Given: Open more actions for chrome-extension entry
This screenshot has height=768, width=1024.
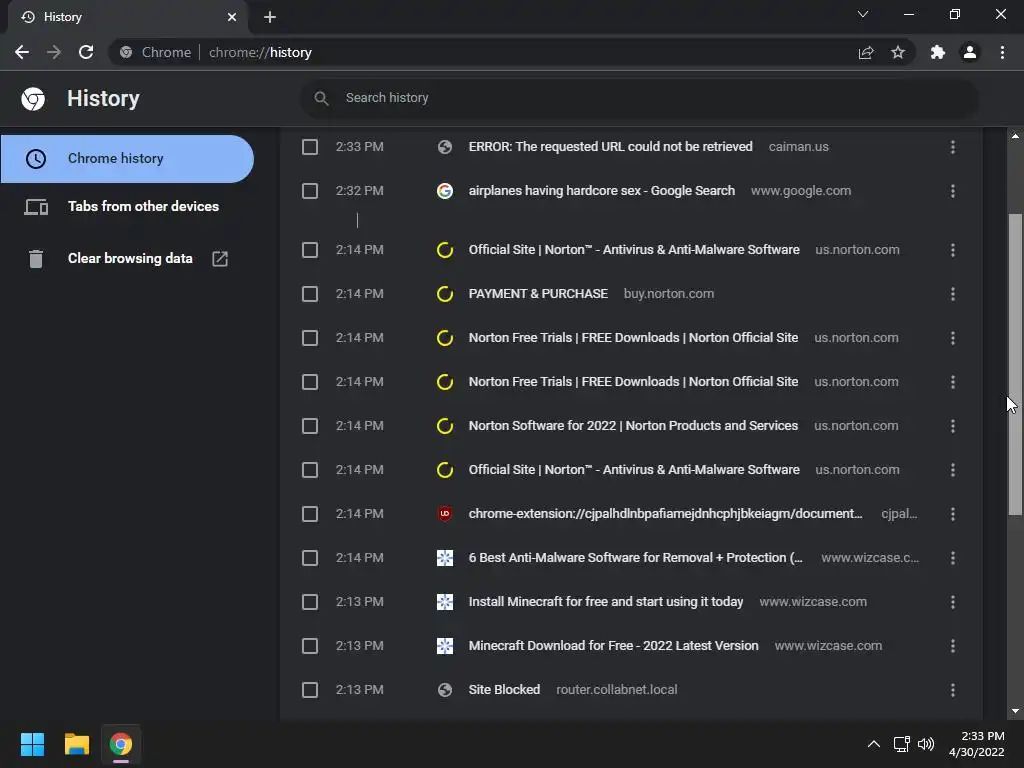Looking at the screenshot, I should point(953,514).
